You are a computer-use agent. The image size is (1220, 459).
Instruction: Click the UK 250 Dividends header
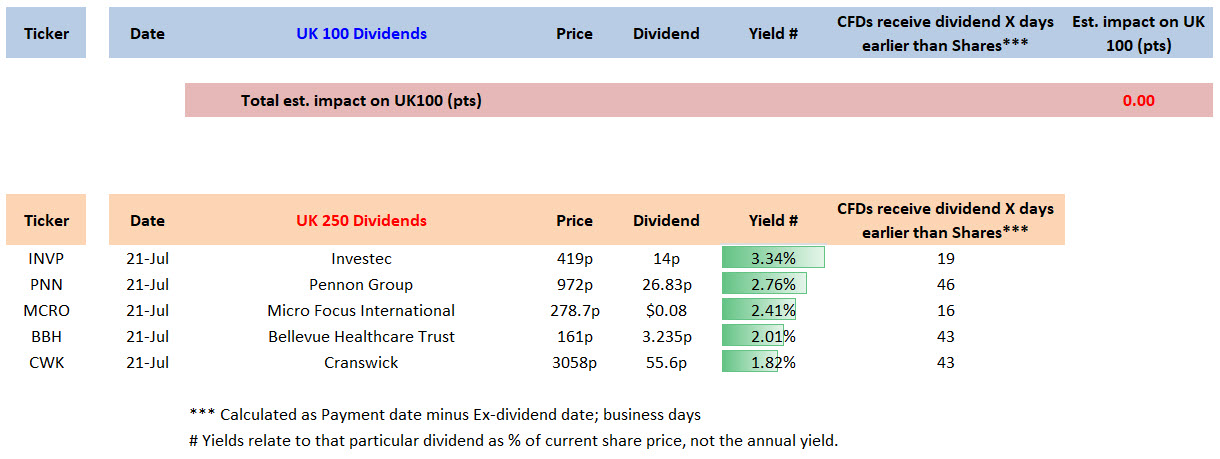tap(361, 220)
